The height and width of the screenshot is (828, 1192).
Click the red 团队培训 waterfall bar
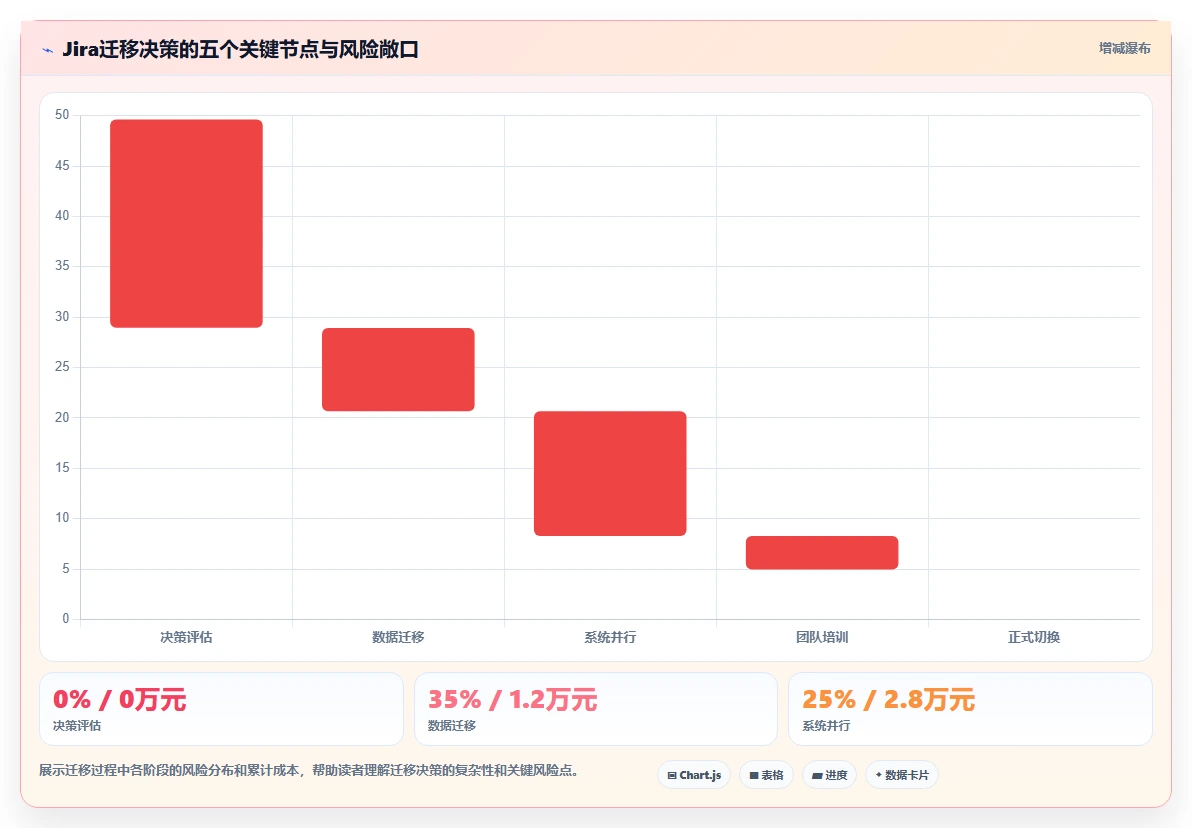(822, 553)
